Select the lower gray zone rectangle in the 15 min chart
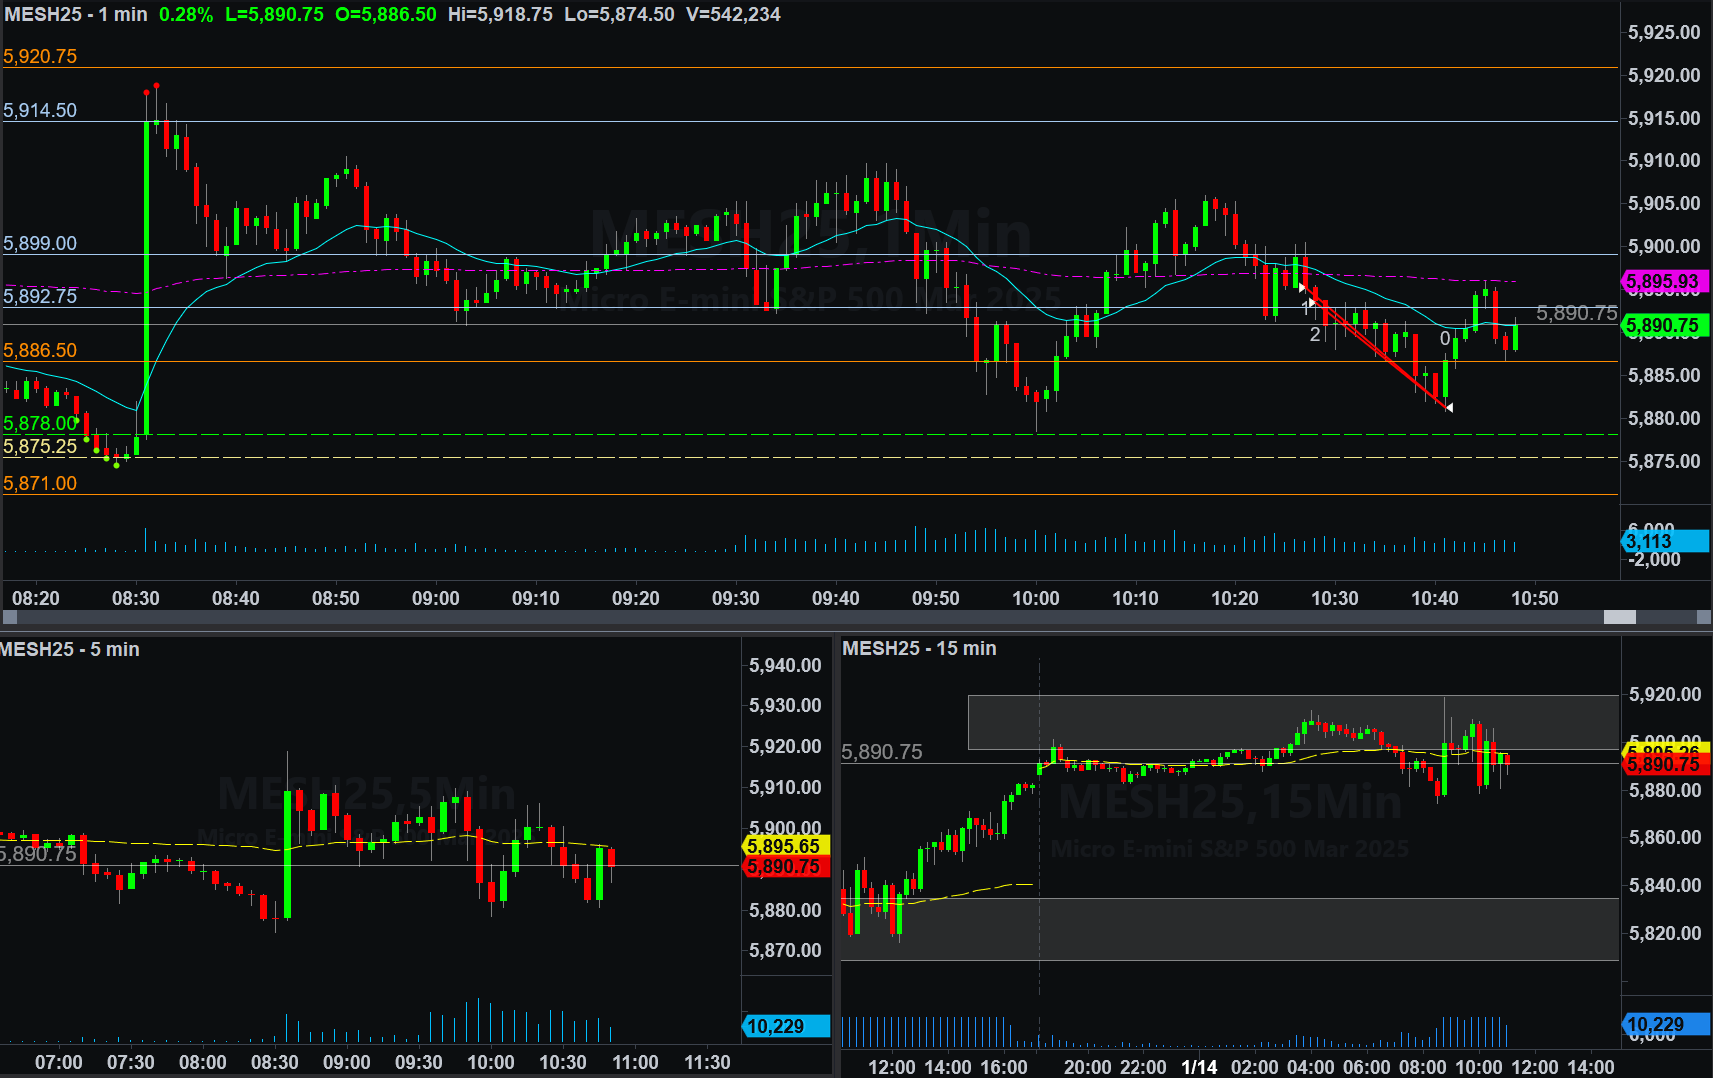This screenshot has height=1078, width=1713. click(x=1228, y=928)
